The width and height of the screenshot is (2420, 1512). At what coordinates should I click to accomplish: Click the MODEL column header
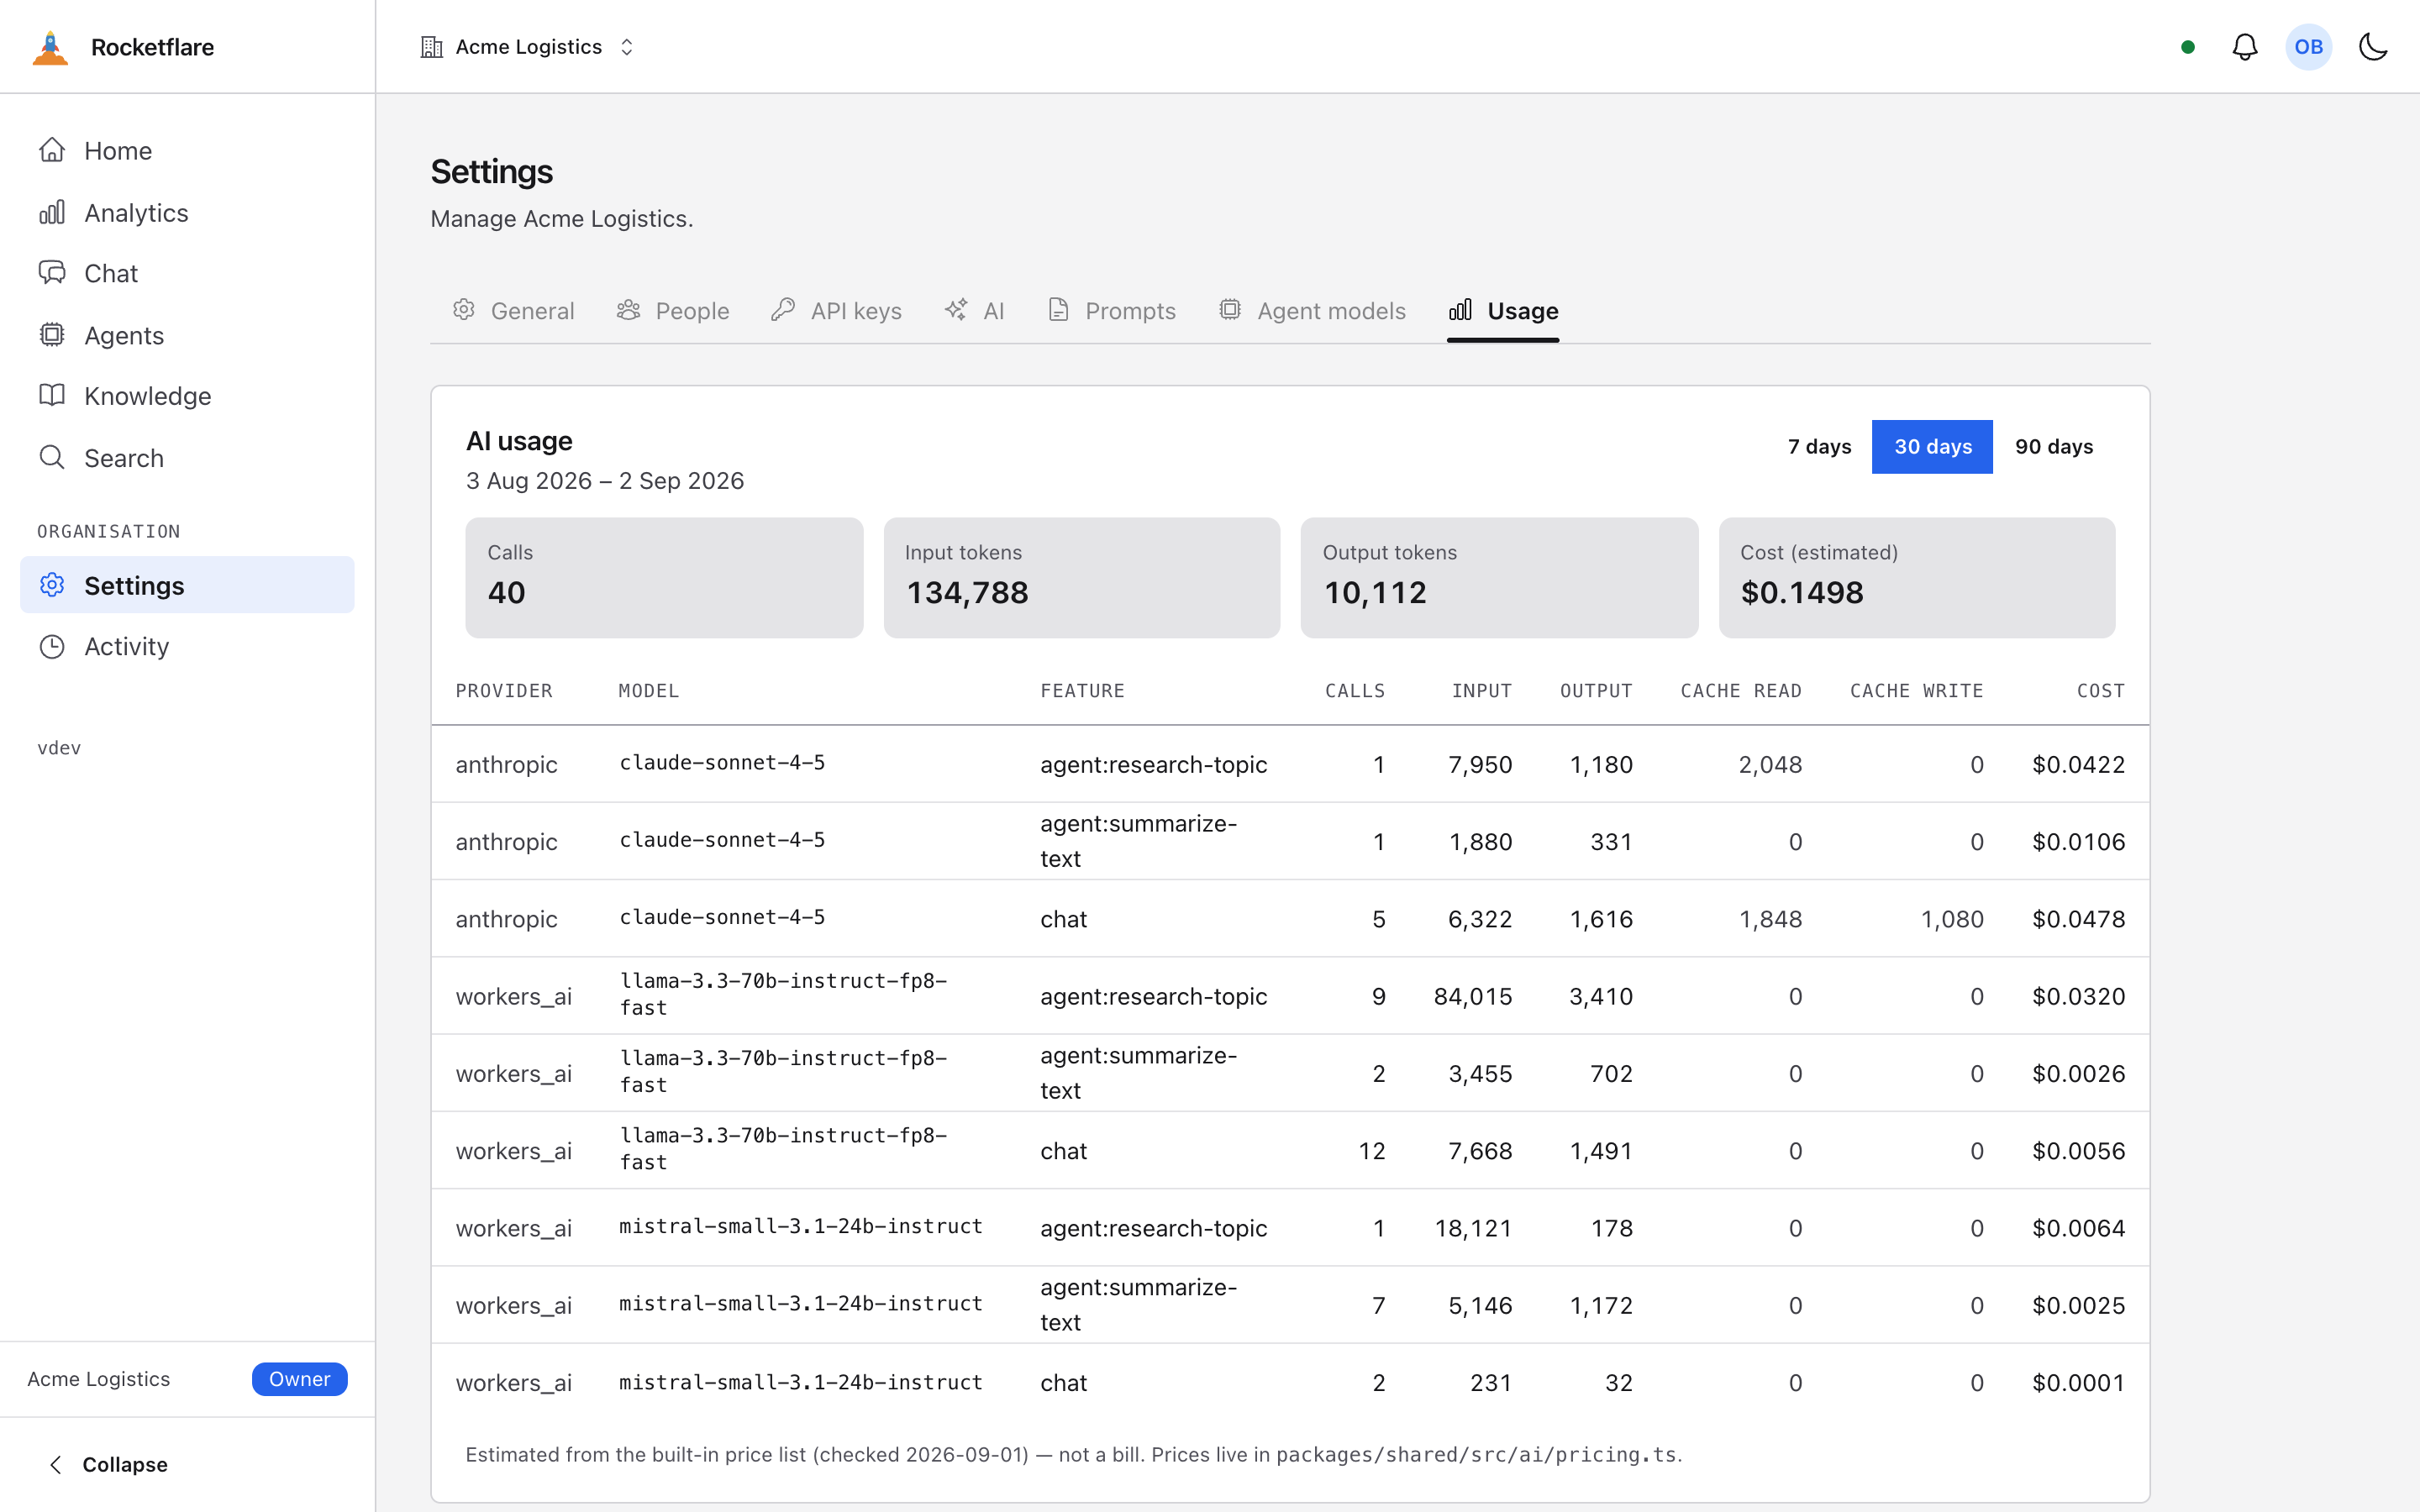point(648,691)
